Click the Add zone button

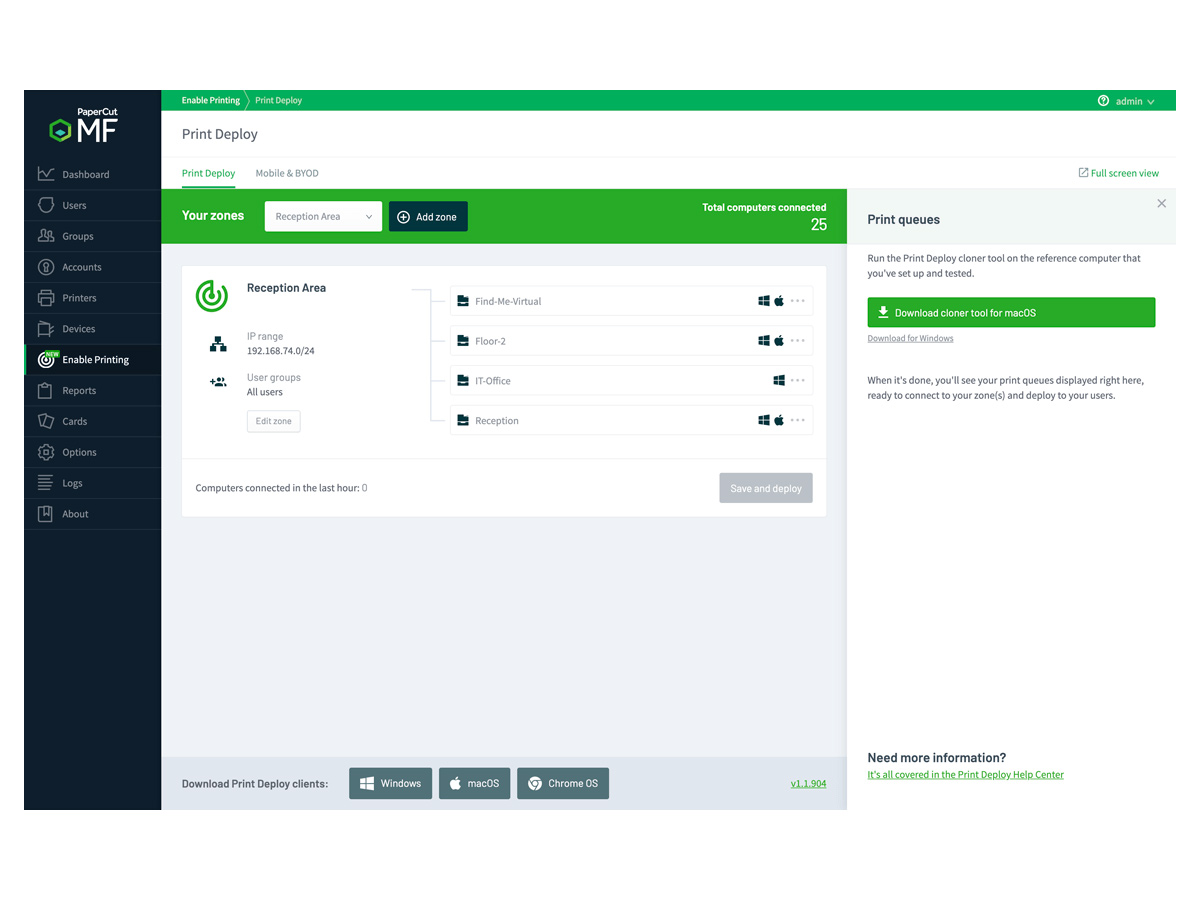pos(428,217)
